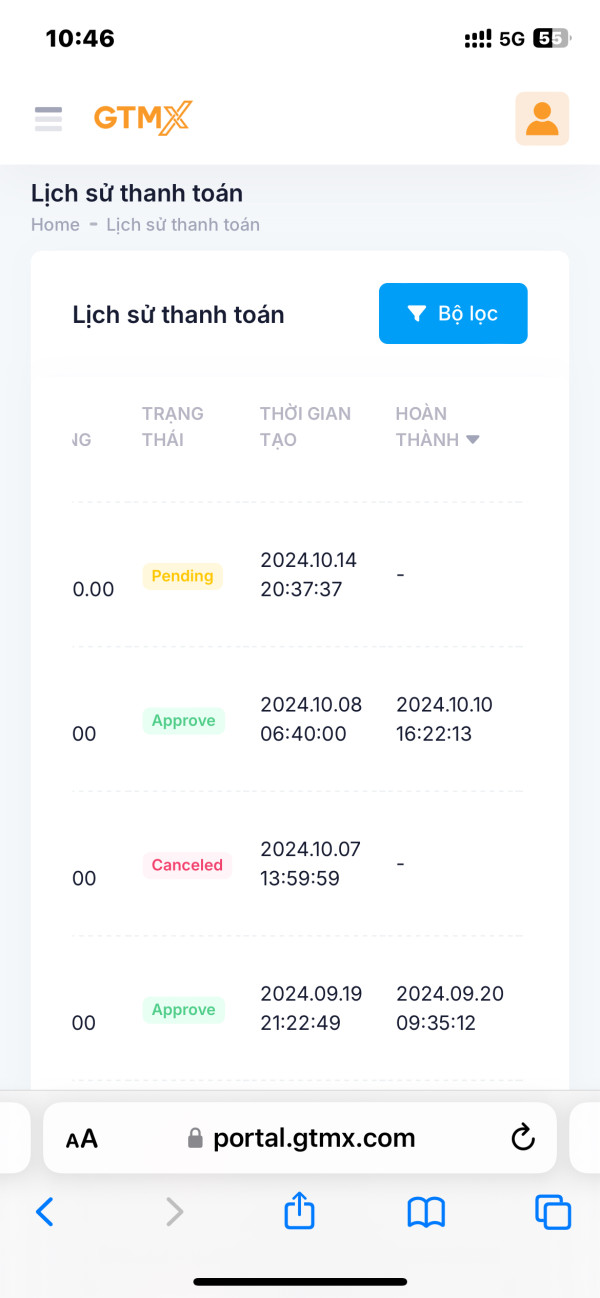This screenshot has width=600, height=1298.
Task: Tap Approve badge for 2024.09.19 row
Action: [x=183, y=1010]
